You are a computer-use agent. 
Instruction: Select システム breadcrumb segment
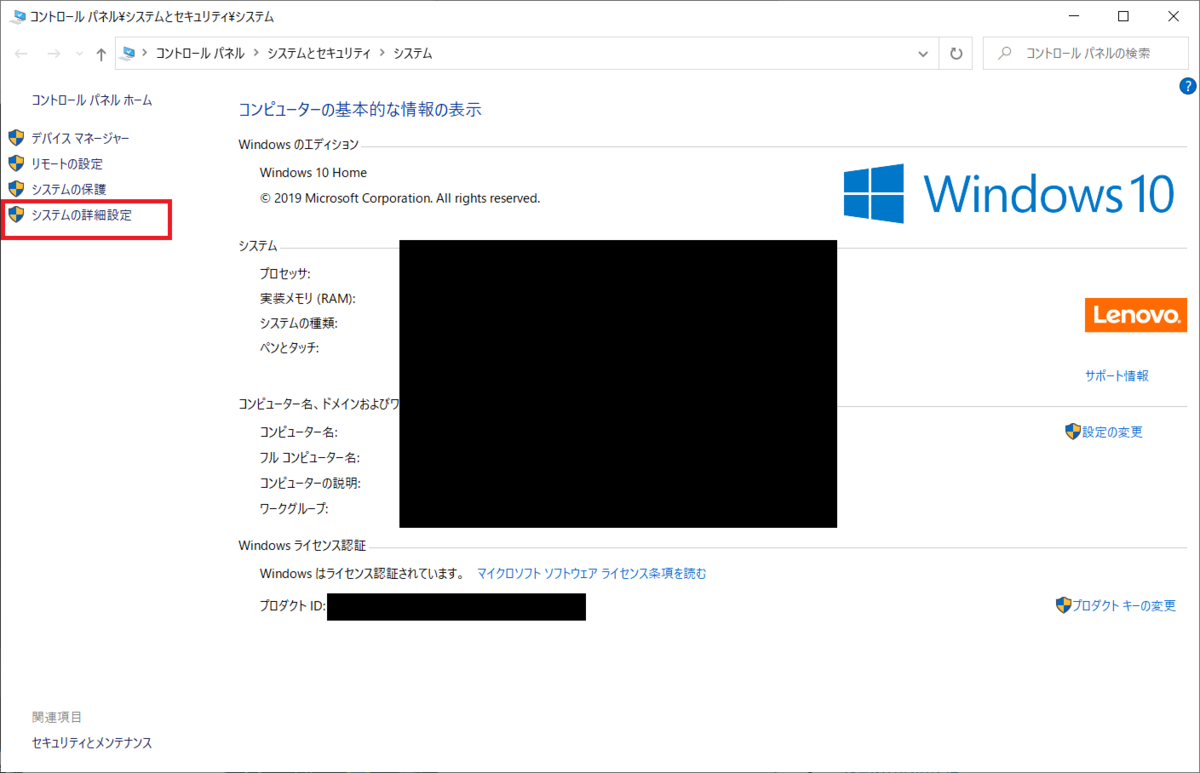pyautogui.click(x=413, y=53)
